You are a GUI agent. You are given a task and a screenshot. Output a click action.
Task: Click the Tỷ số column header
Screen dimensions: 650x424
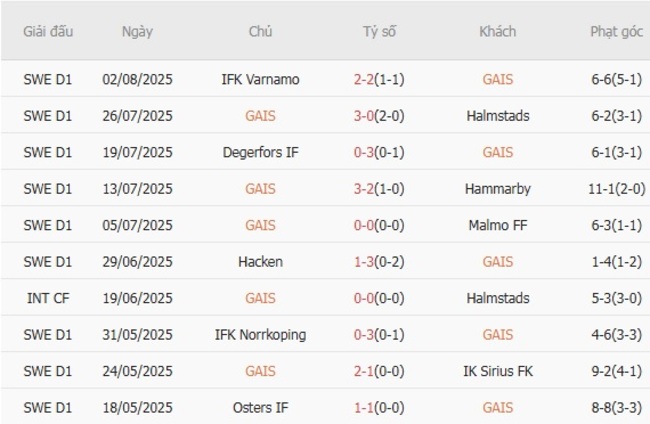379,31
